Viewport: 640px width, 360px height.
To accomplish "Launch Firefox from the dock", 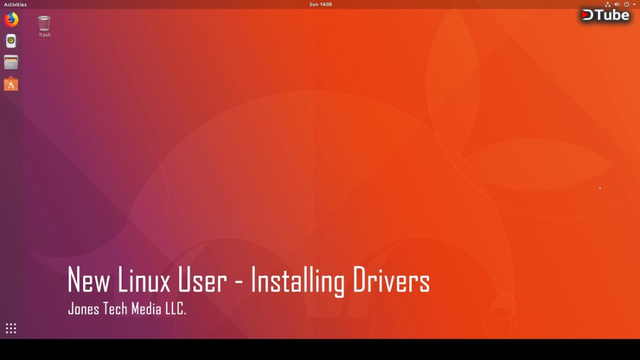I will point(11,19).
